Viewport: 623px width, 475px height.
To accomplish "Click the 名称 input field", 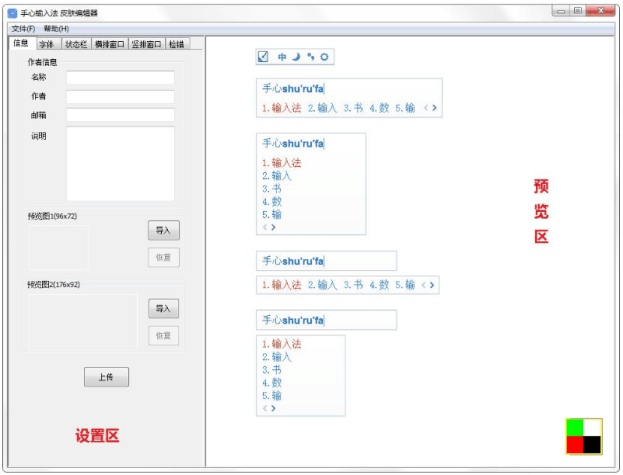I will coord(120,77).
